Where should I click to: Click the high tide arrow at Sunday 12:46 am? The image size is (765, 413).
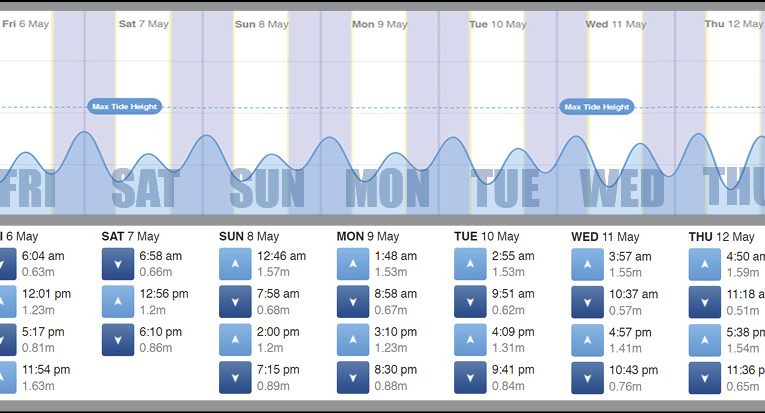(235, 264)
